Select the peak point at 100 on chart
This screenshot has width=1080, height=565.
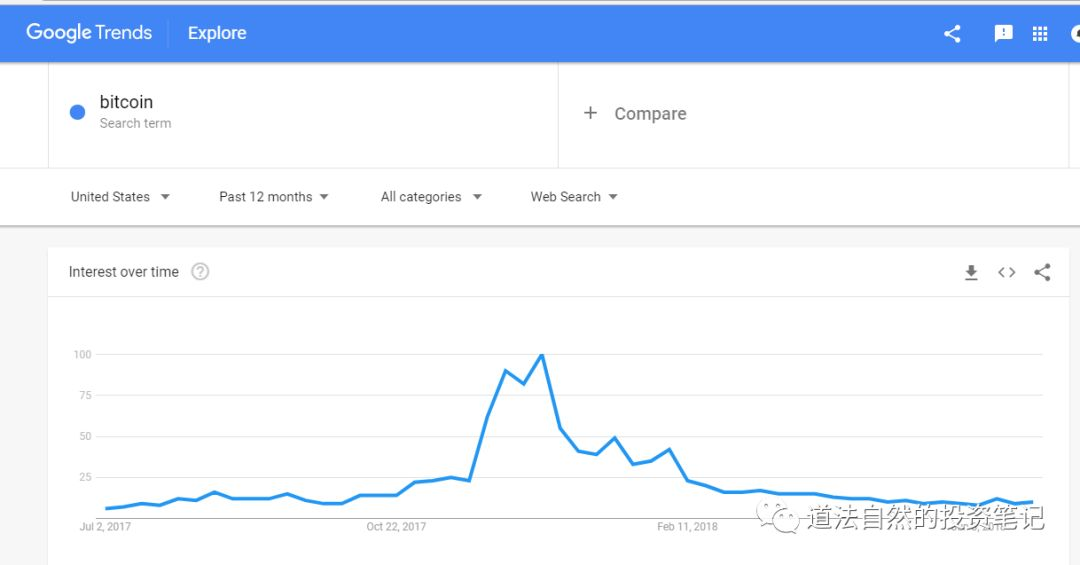click(x=542, y=355)
